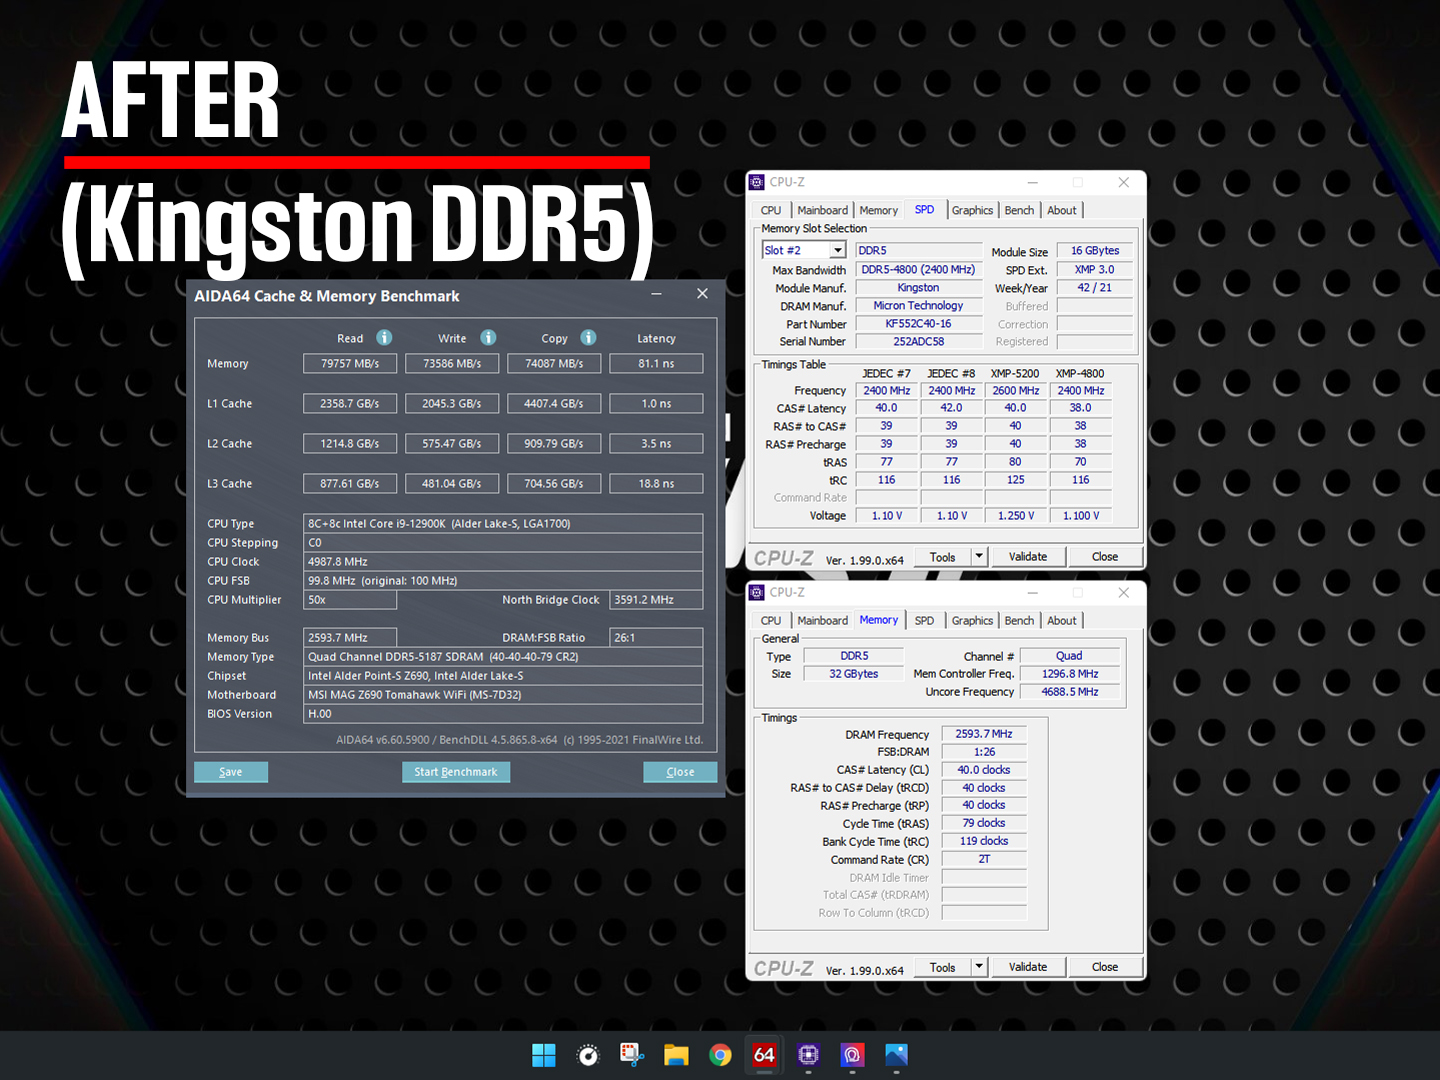
Task: Click the CPU-Z logo icon in upper window title
Action: pyautogui.click(x=758, y=182)
